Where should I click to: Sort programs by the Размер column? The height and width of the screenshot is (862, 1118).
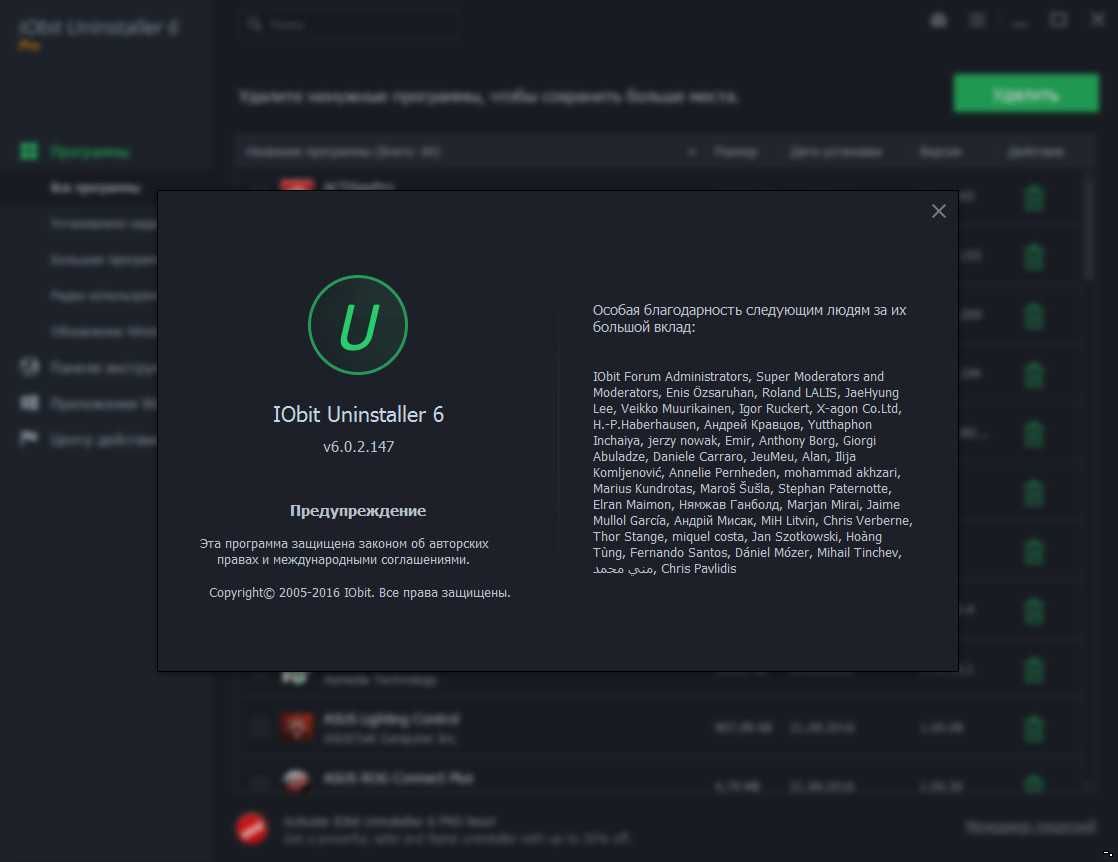(736, 152)
